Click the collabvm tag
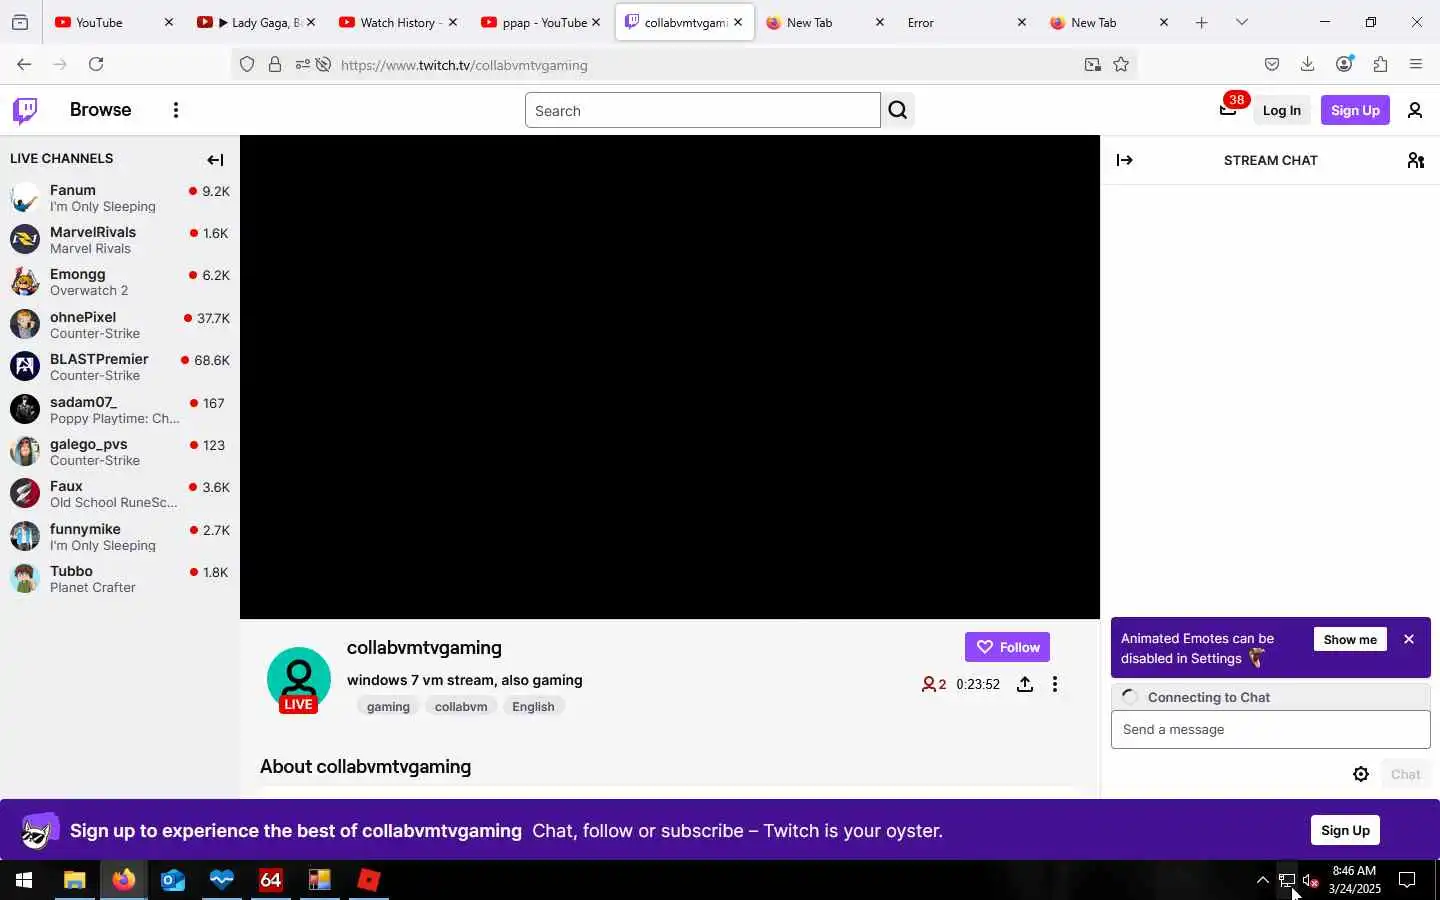 (x=461, y=706)
